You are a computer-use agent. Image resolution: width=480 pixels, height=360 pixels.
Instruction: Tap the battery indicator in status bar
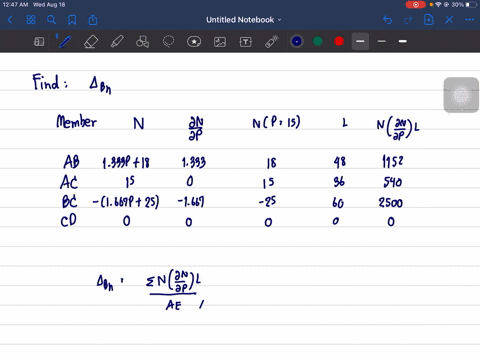(471, 5)
